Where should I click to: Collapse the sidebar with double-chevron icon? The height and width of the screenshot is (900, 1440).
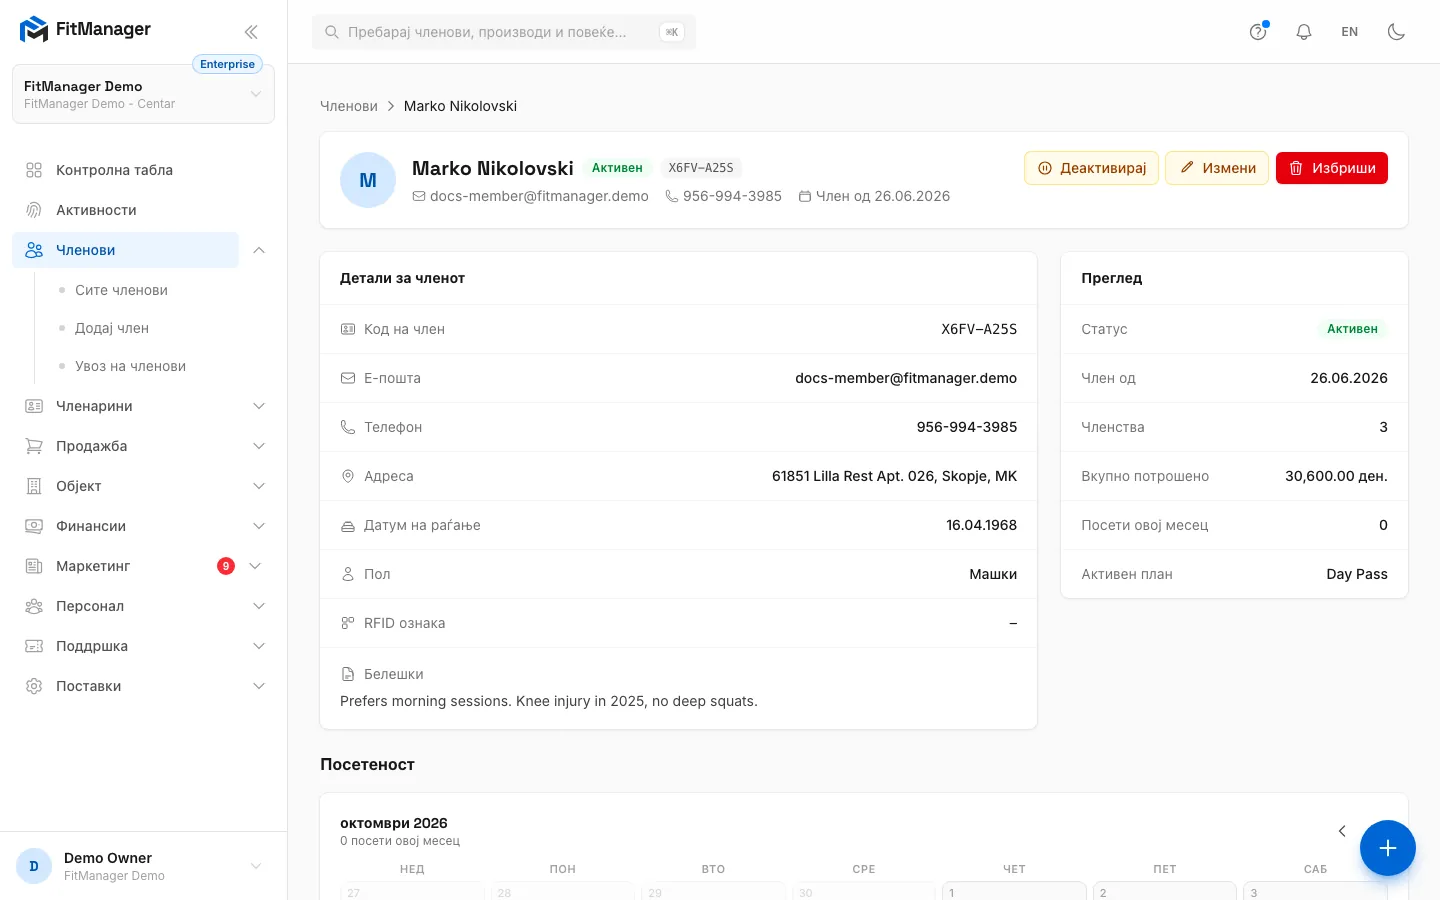point(251,32)
